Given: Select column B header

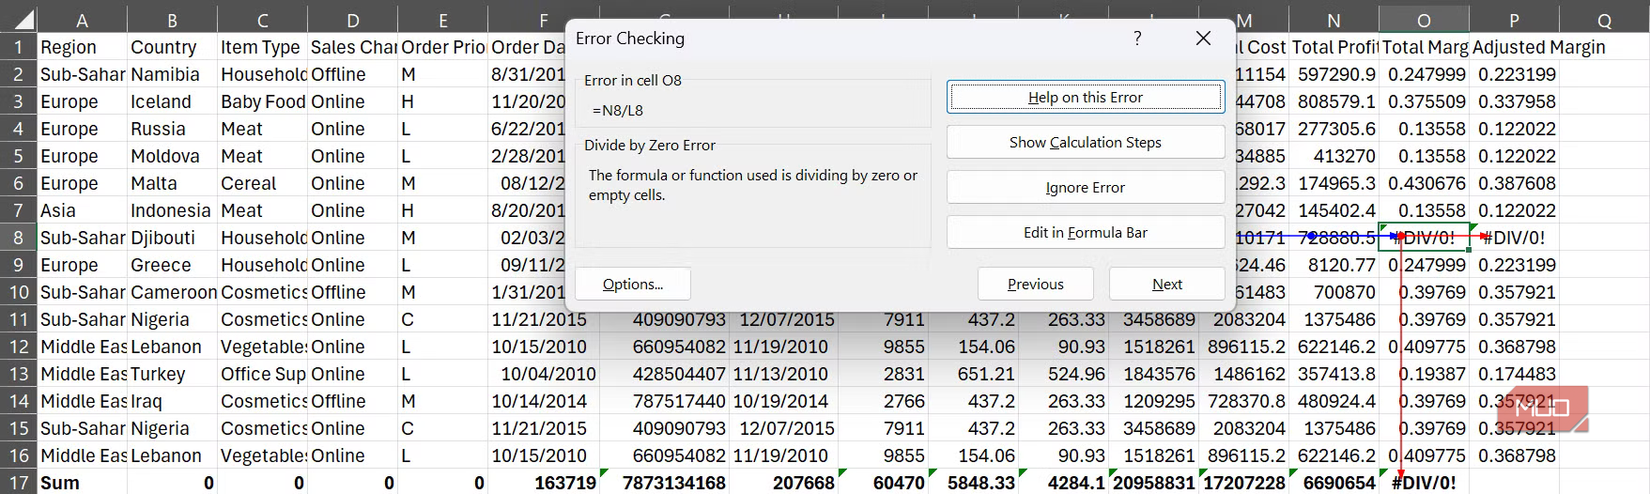Looking at the screenshot, I should pos(172,20).
